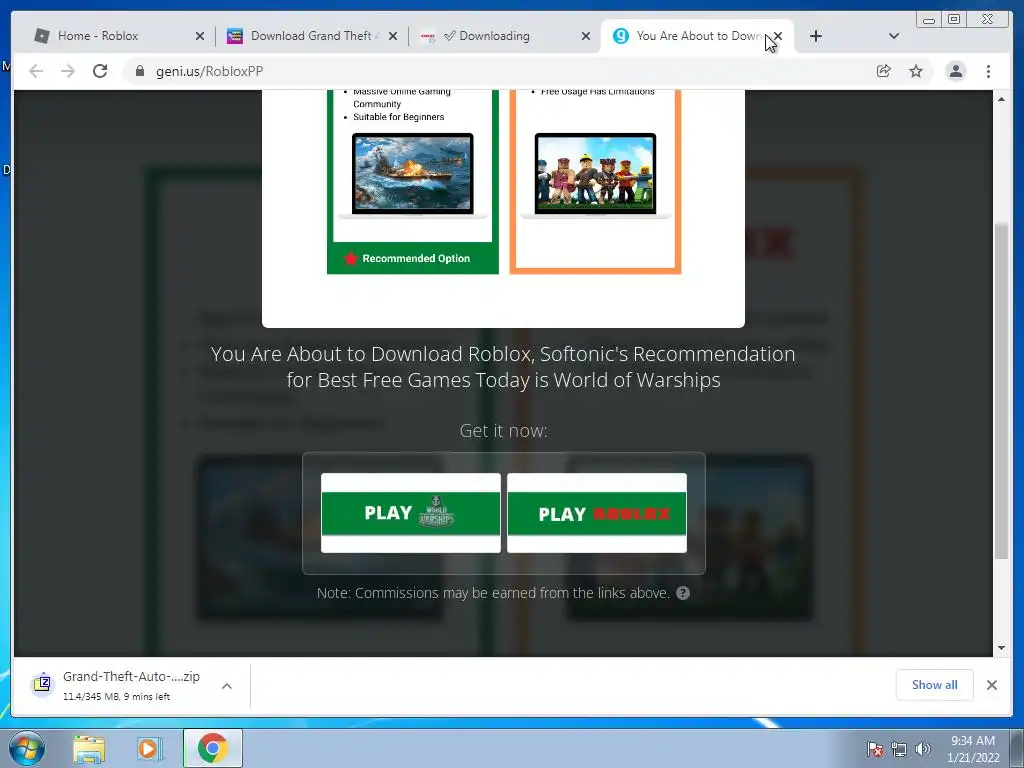Close the You Are About to Download tab
Image resolution: width=1024 pixels, height=768 pixels.
(778, 36)
